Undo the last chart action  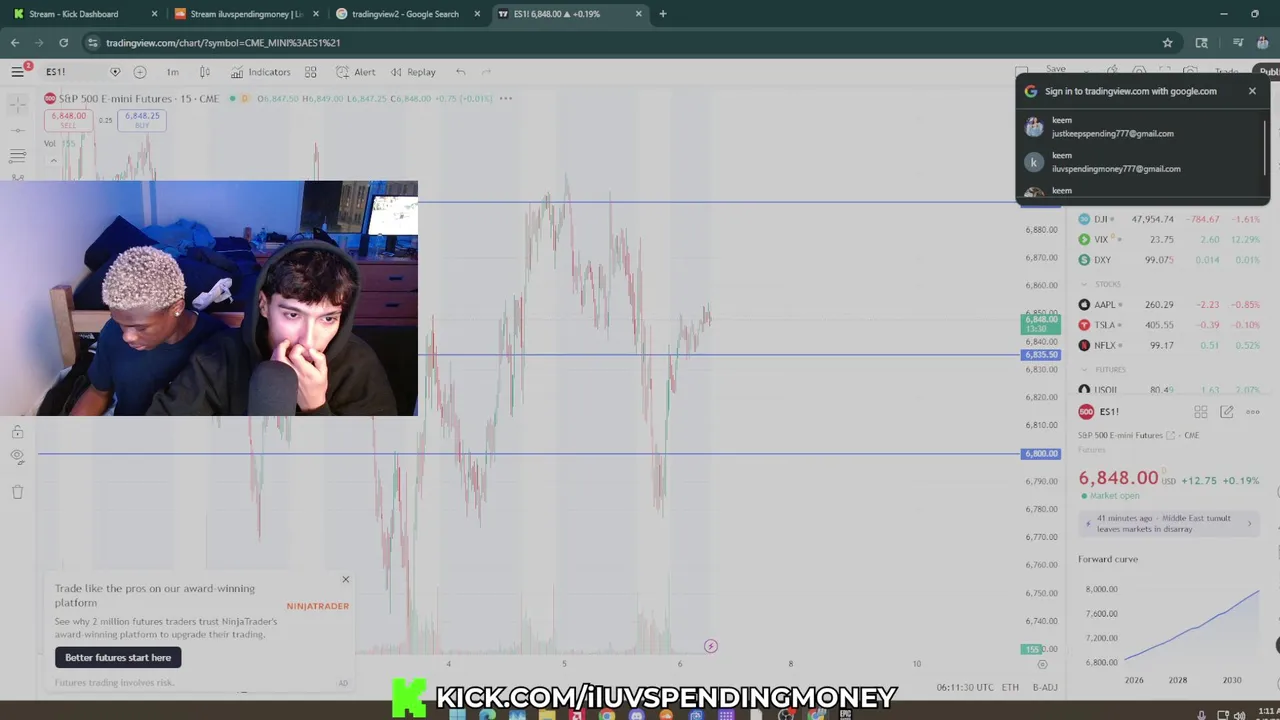pos(460,72)
